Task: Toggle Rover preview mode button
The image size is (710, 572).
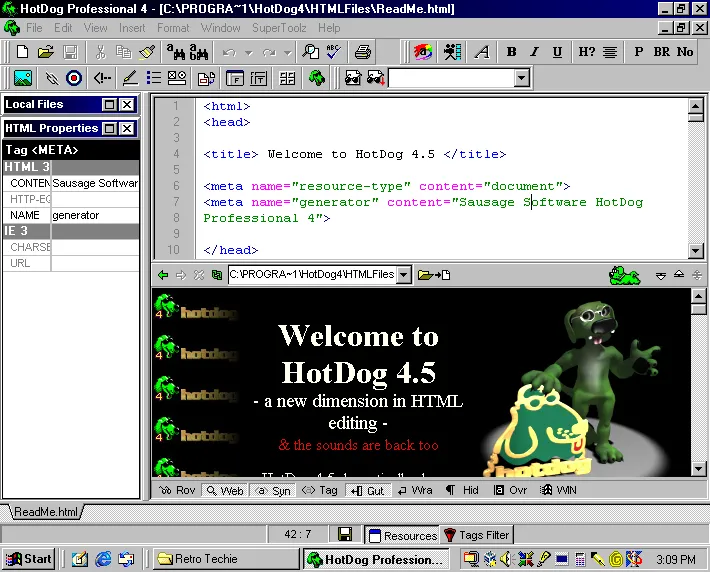Action: (x=177, y=490)
